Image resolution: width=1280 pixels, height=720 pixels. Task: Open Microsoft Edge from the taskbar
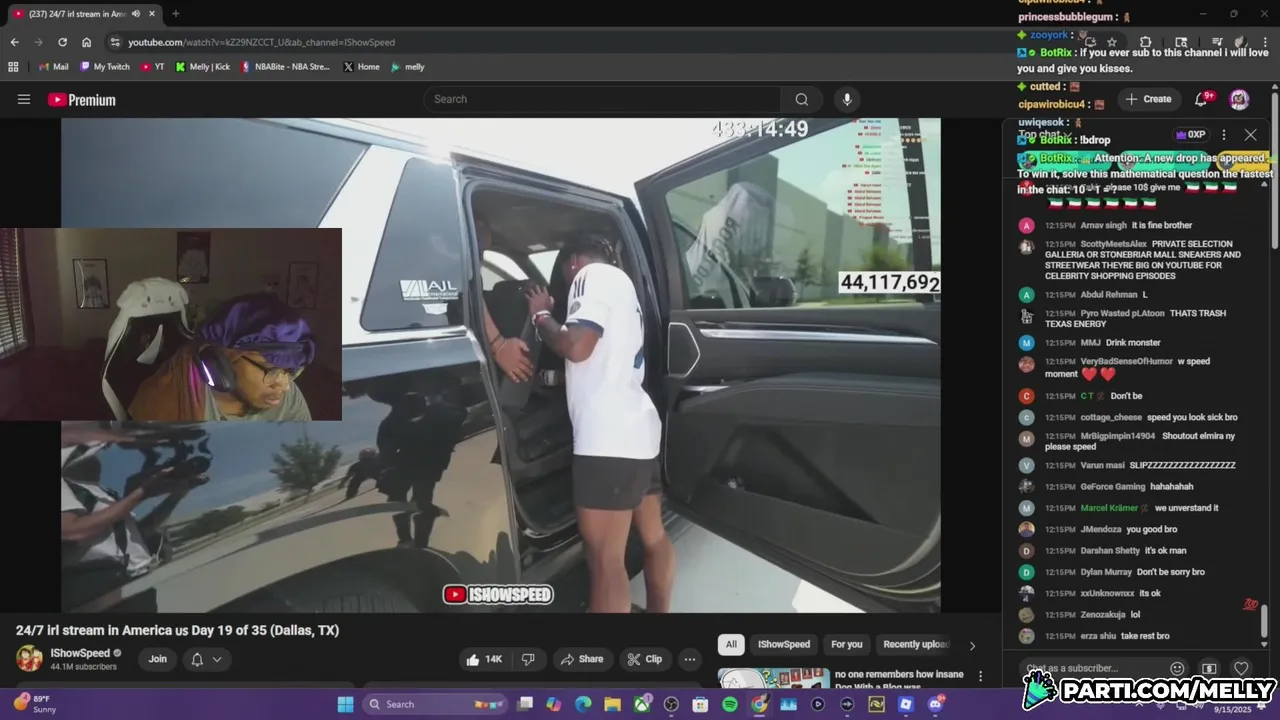pyautogui.click(x=583, y=704)
